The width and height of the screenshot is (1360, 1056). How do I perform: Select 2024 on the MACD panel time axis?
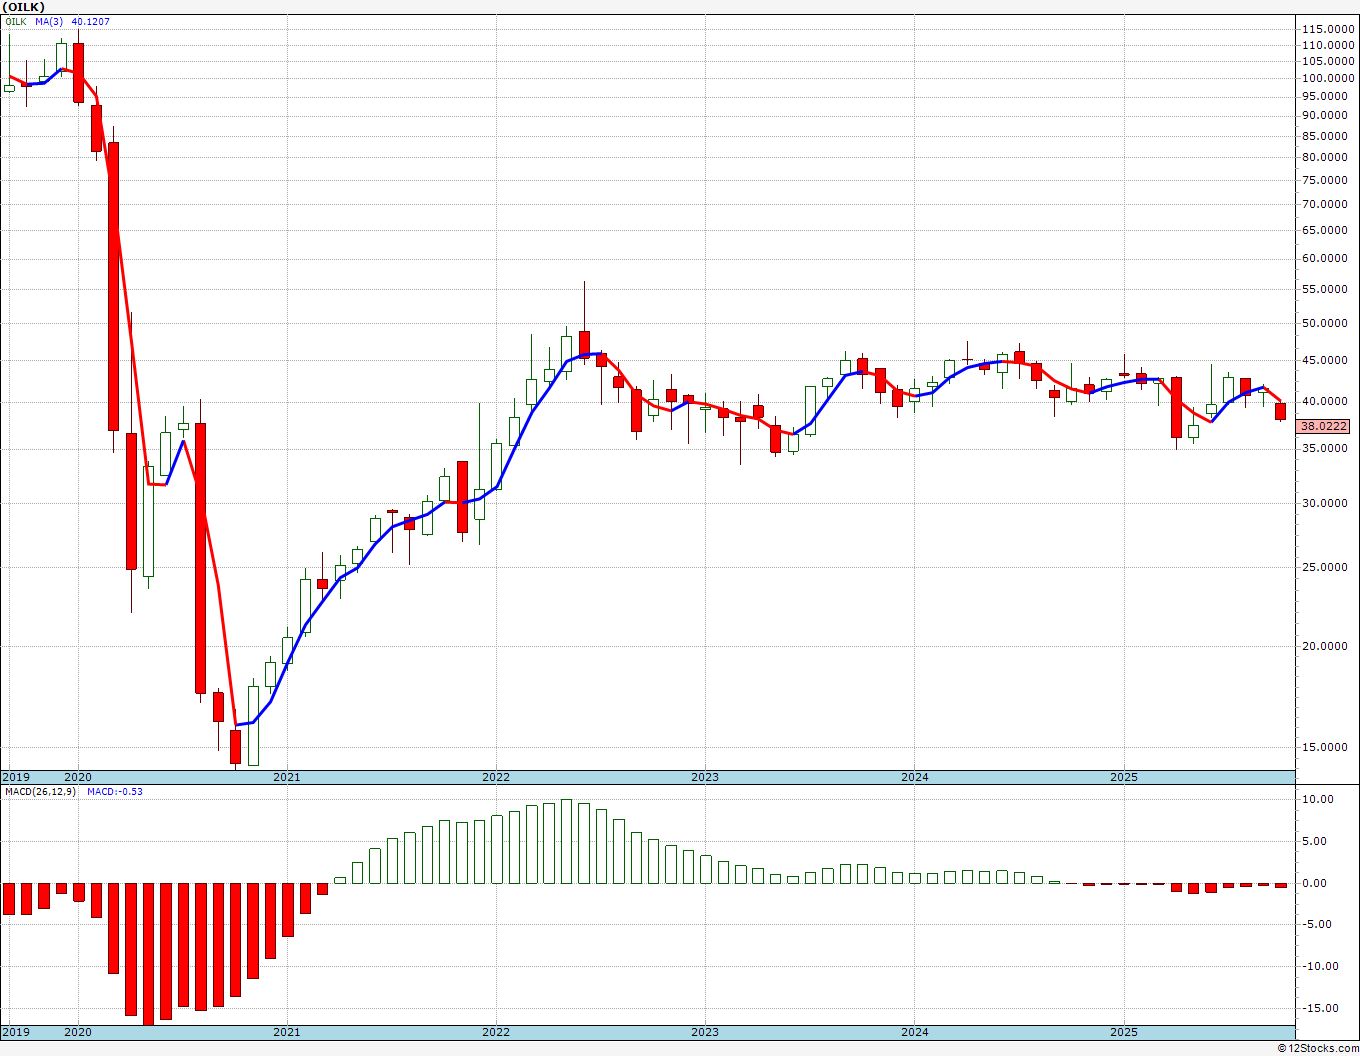[914, 1032]
